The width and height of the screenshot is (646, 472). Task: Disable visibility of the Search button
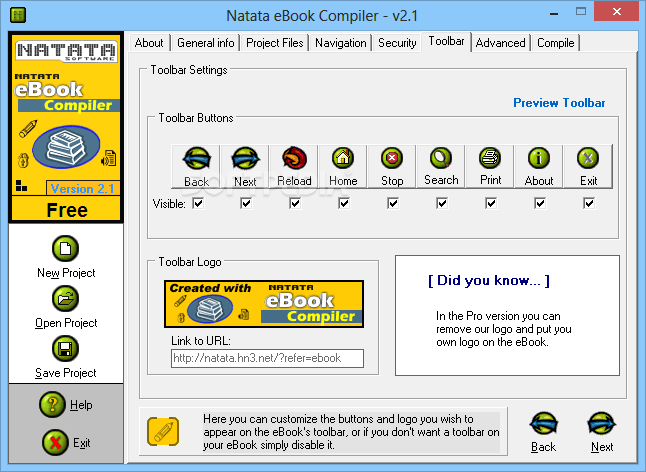pos(442,203)
